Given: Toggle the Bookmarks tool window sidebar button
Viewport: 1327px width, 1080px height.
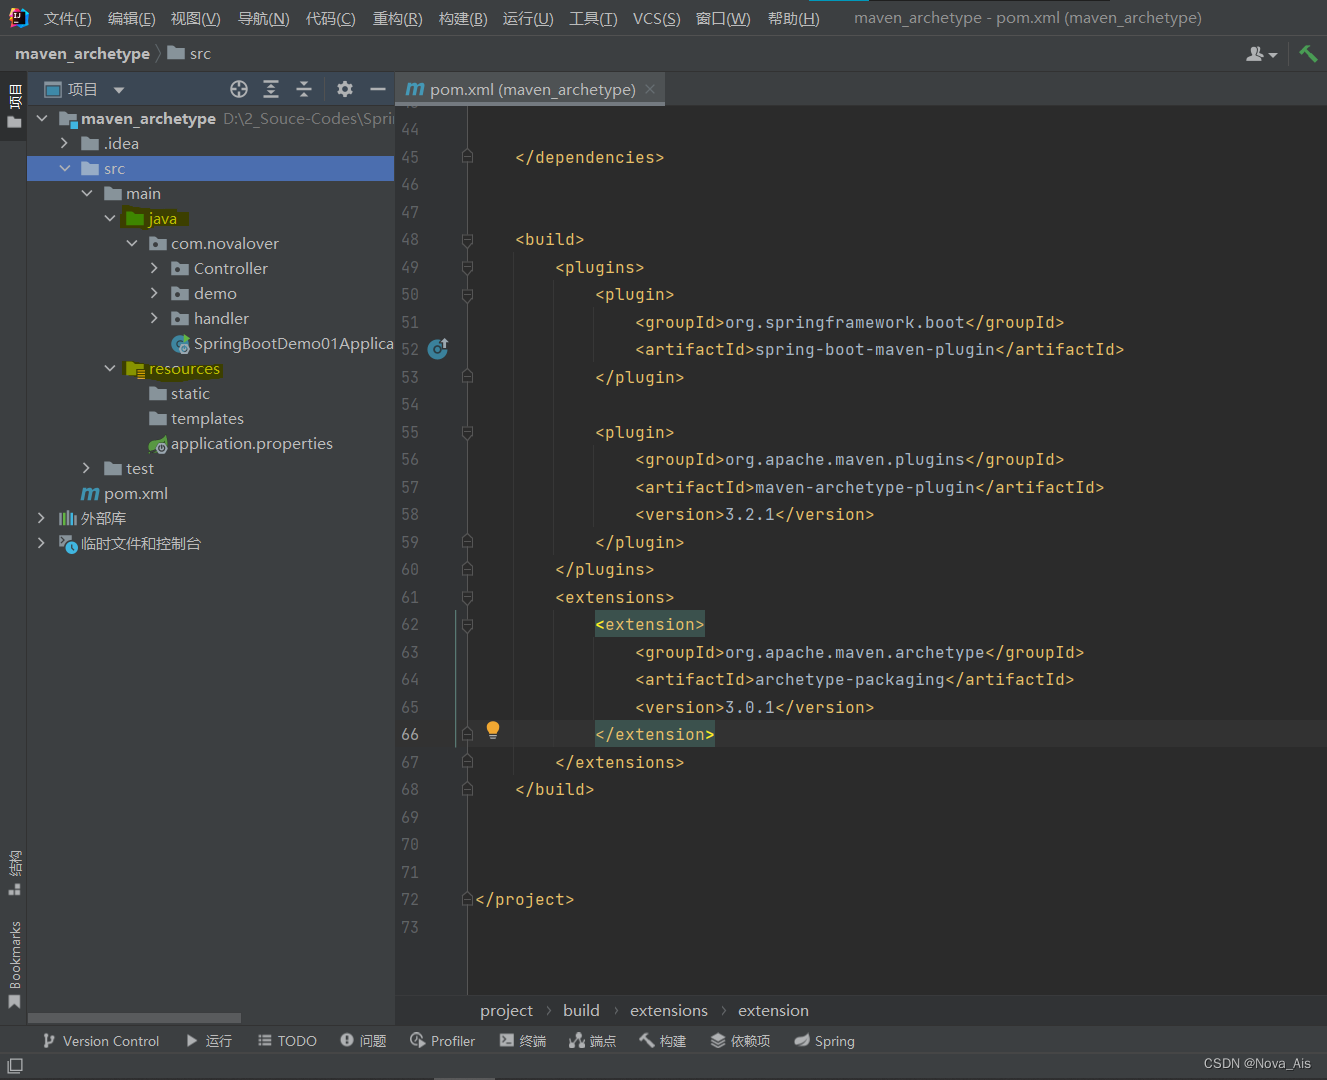Looking at the screenshot, I should pos(14,964).
